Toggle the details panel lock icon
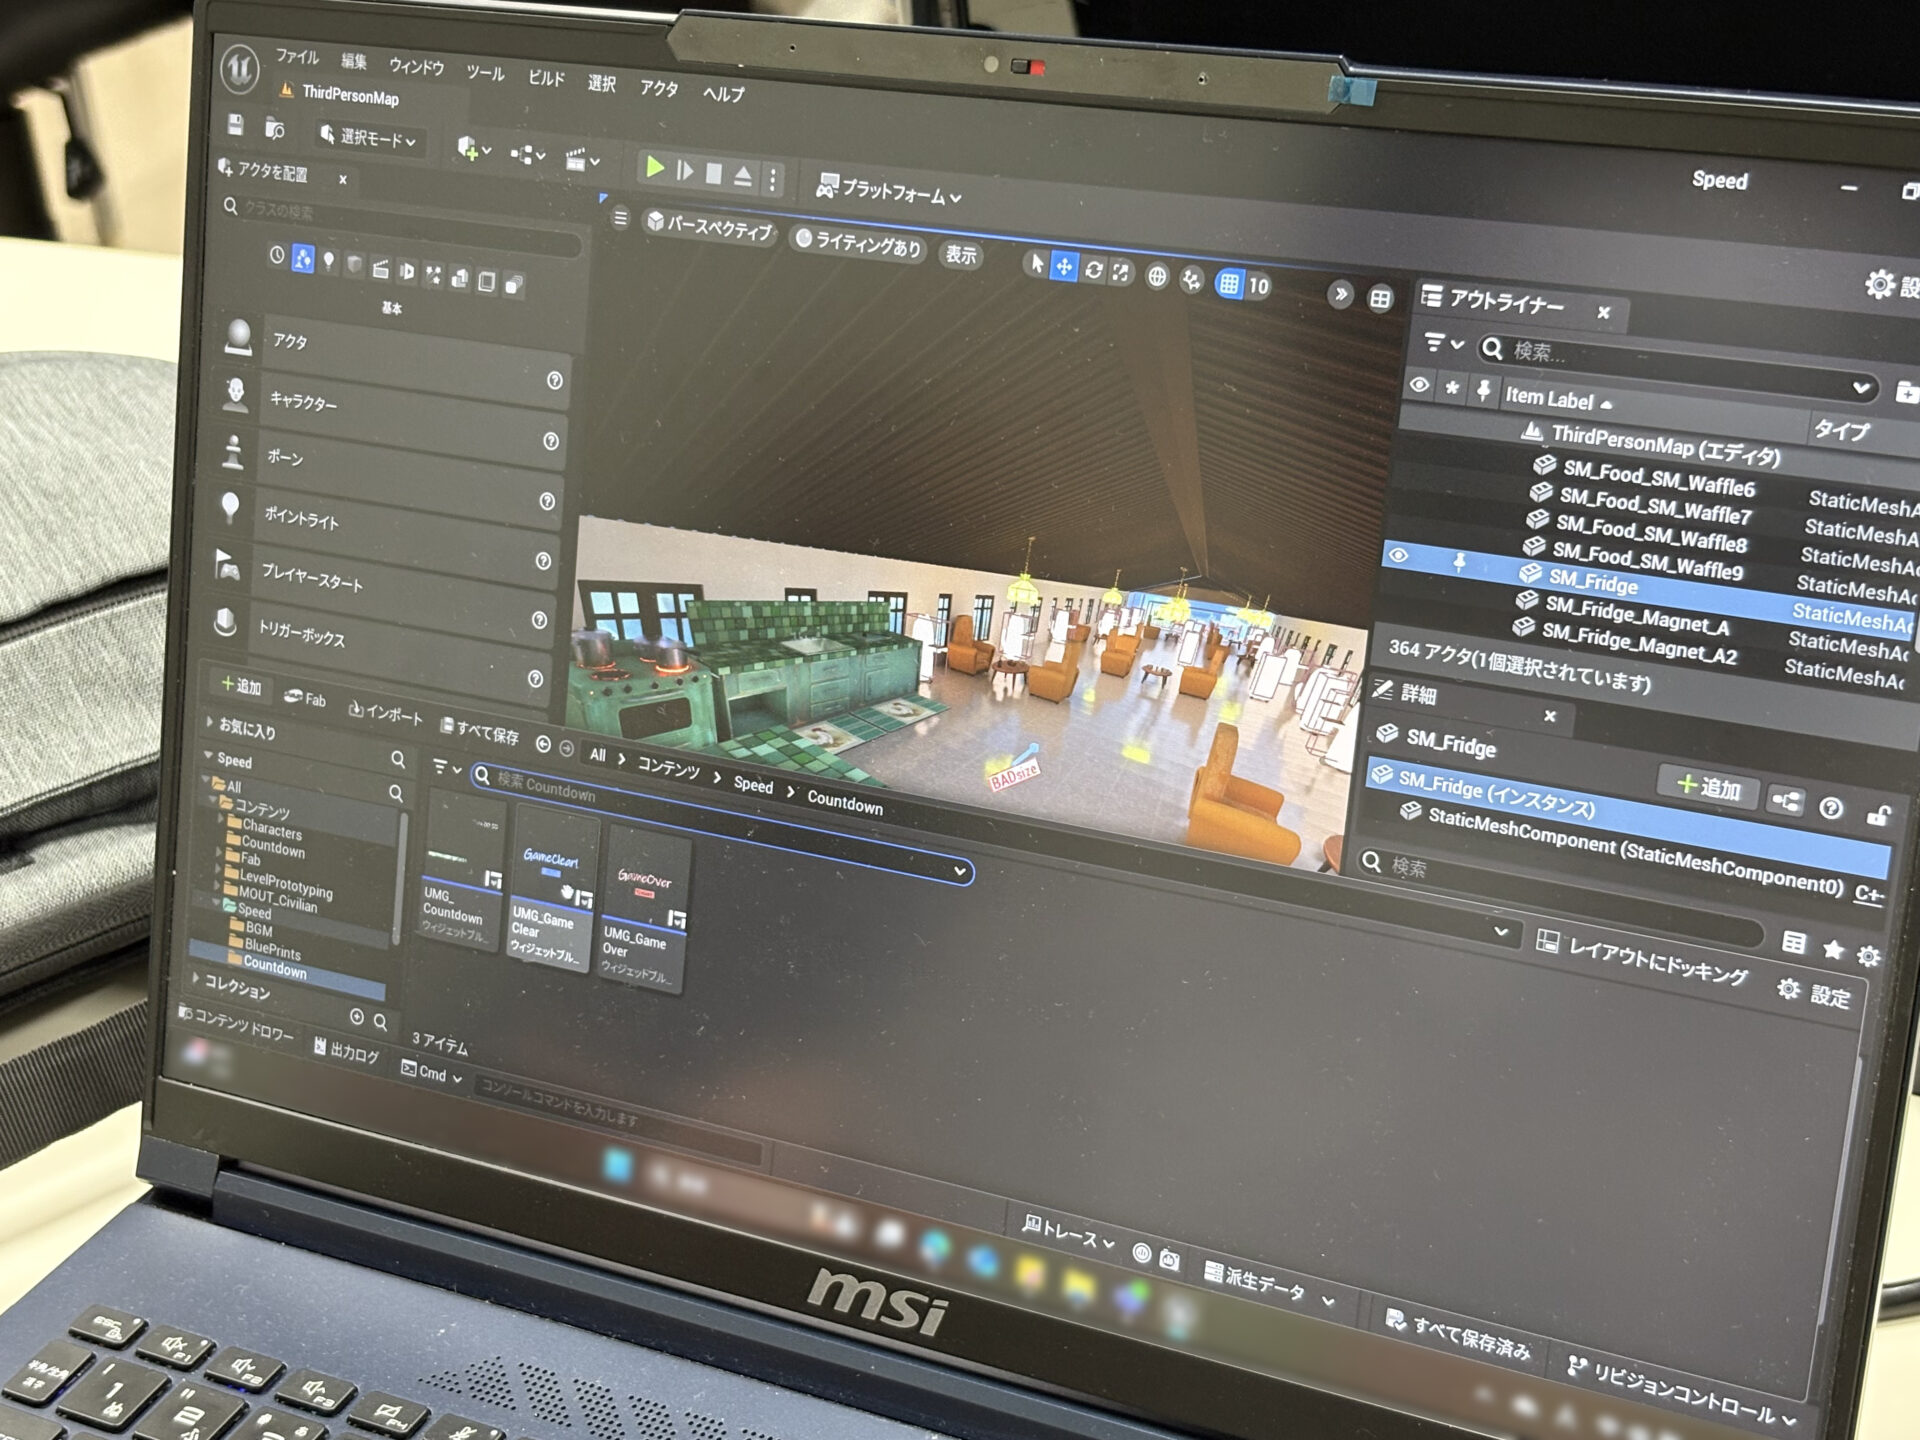This screenshot has width=1920, height=1440. pyautogui.click(x=1877, y=816)
